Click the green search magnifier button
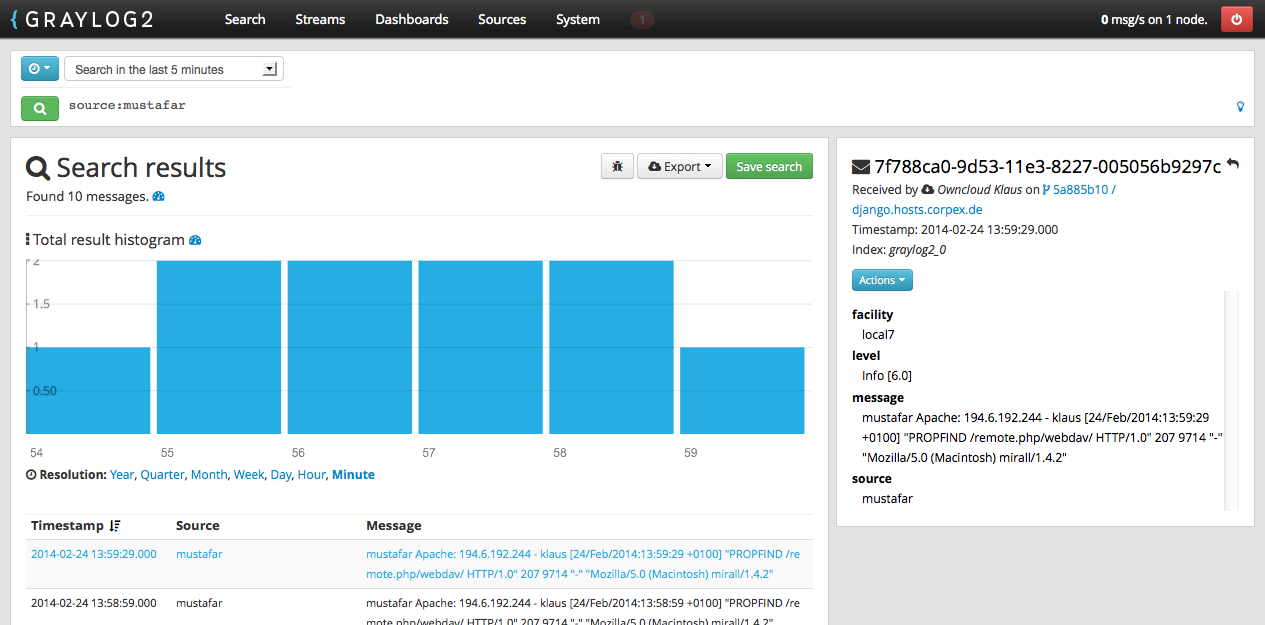Image resolution: width=1265 pixels, height=625 pixels. pyautogui.click(x=40, y=107)
